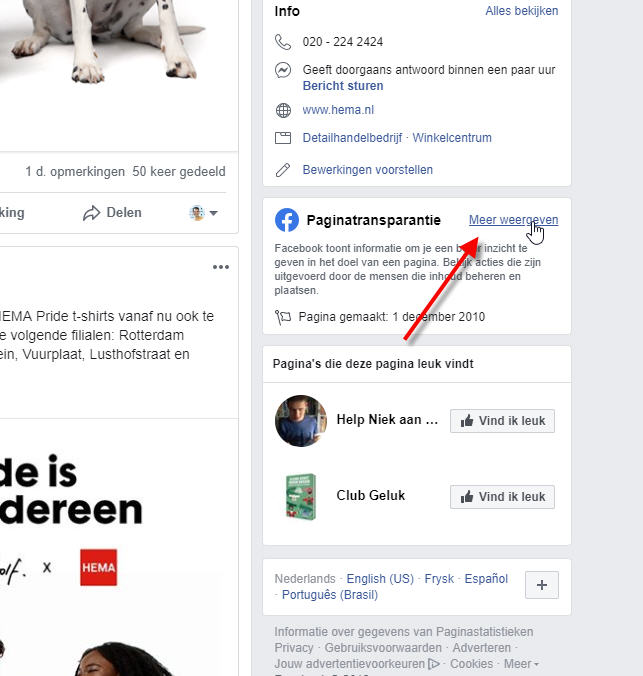Expand the Meer footer dropdown
The width and height of the screenshot is (643, 676).
tap(521, 664)
